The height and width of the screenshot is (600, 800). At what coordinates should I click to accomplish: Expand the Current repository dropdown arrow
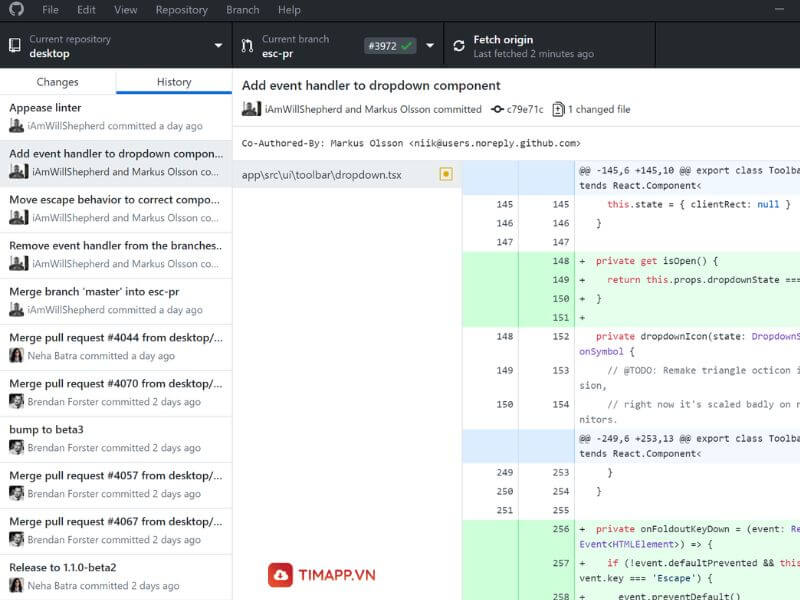(218, 45)
